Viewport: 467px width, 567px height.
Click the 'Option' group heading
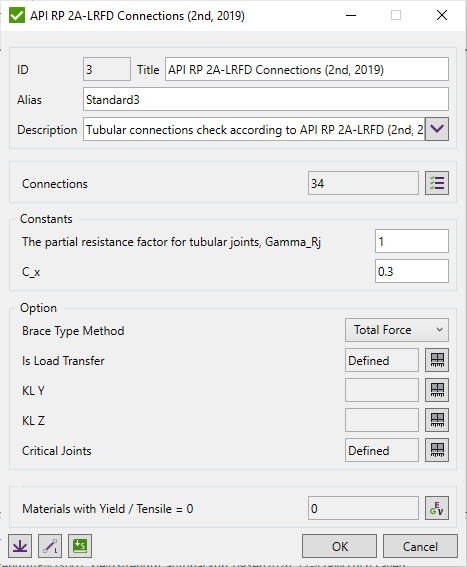point(38,308)
